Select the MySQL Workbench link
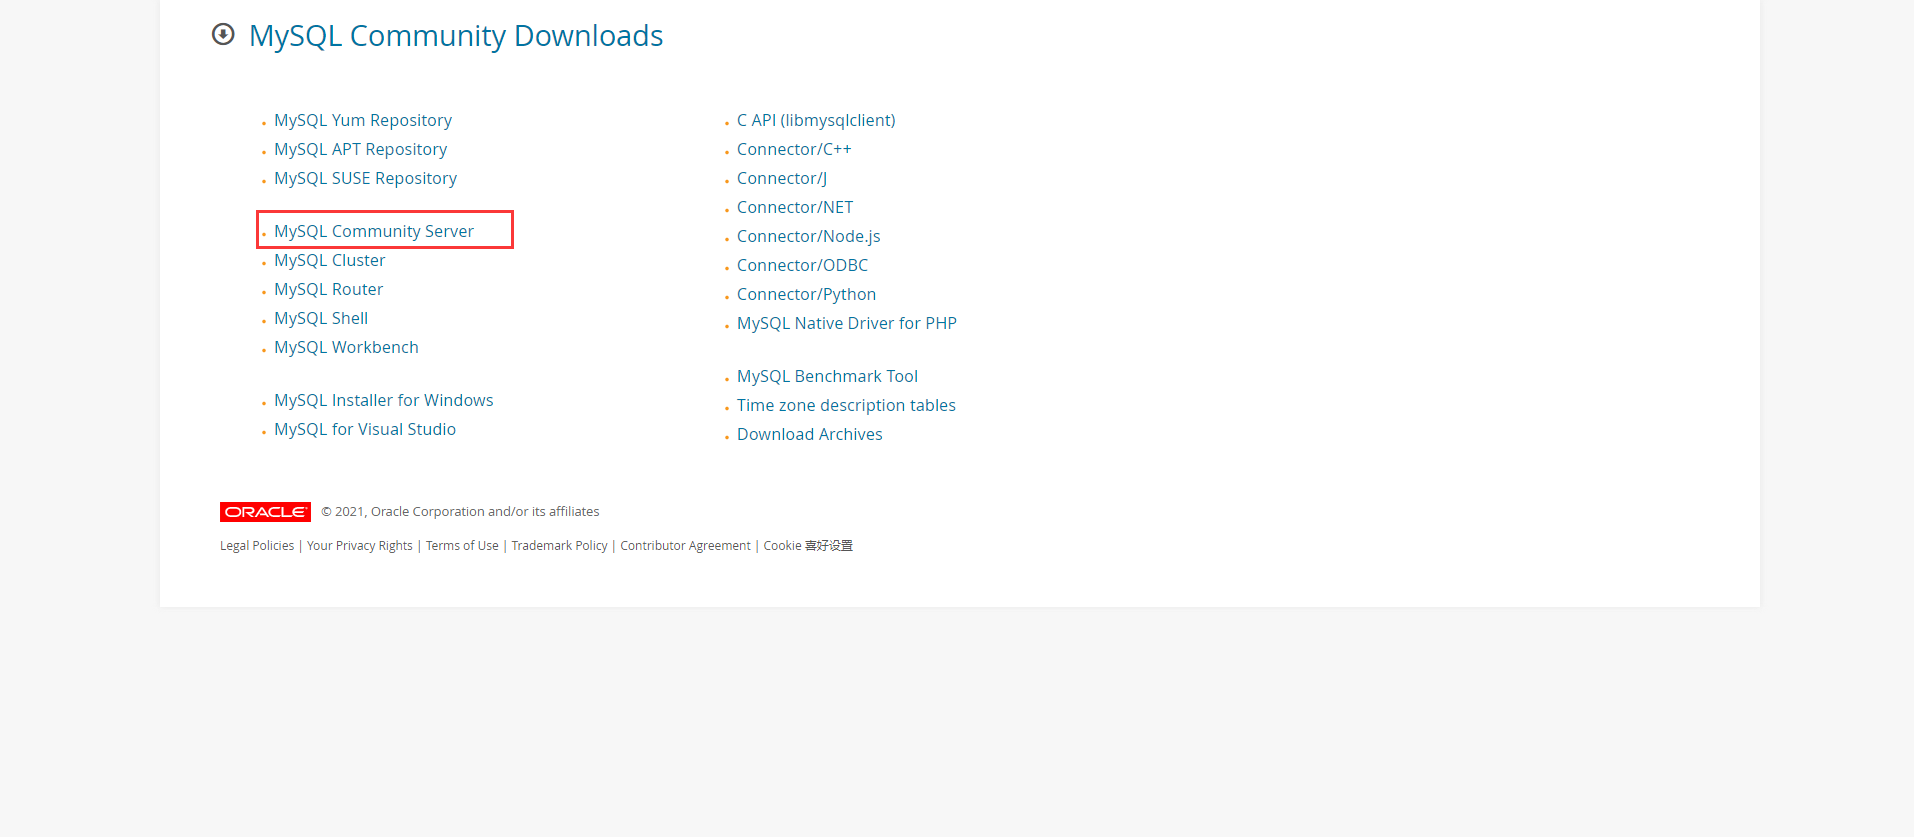This screenshot has height=837, width=1914. click(x=346, y=347)
